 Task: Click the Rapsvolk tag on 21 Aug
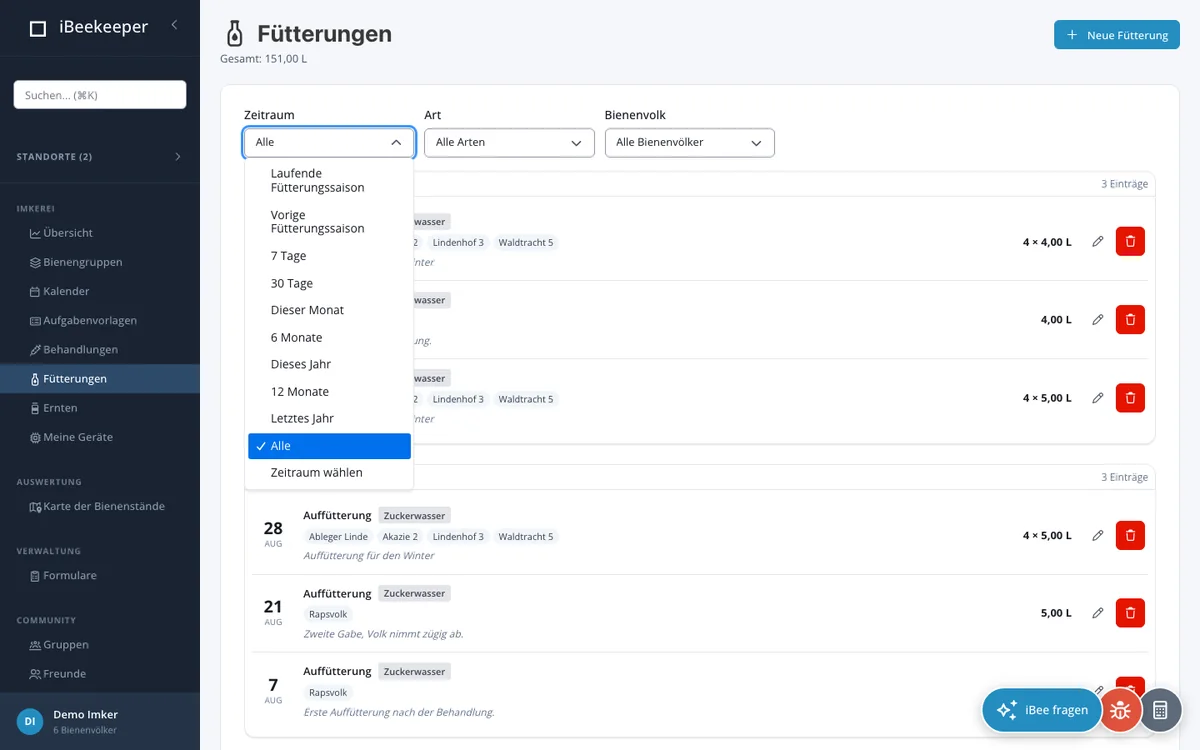pyautogui.click(x=328, y=614)
